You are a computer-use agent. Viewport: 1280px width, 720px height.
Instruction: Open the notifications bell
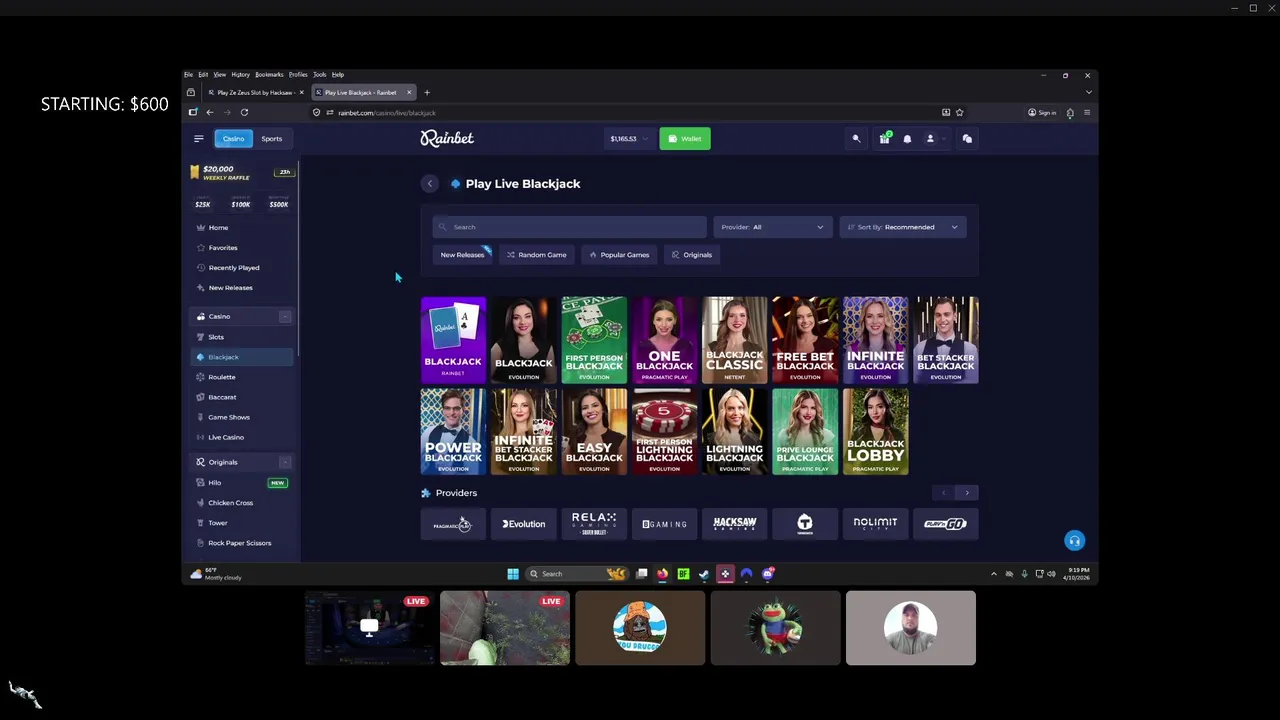907,139
